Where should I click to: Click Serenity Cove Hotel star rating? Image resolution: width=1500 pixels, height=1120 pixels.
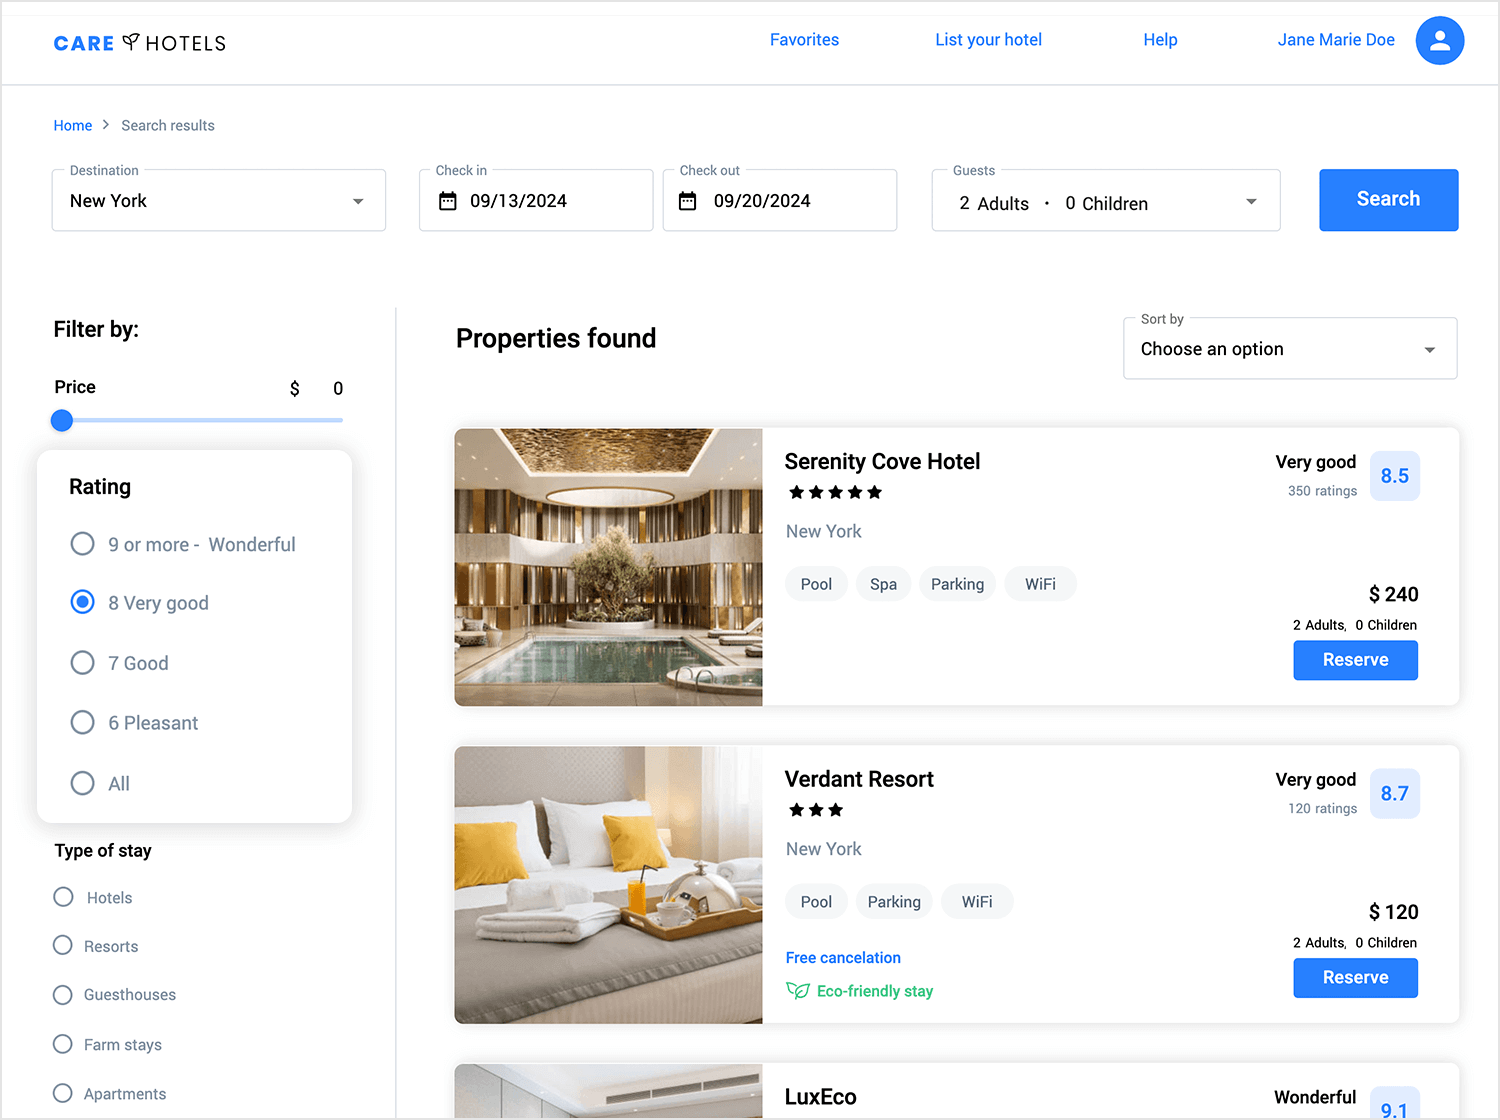coord(835,492)
